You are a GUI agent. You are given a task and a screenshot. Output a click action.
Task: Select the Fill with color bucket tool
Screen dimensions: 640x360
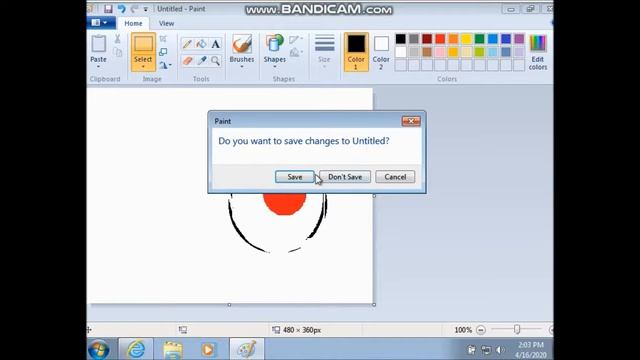pyautogui.click(x=201, y=44)
